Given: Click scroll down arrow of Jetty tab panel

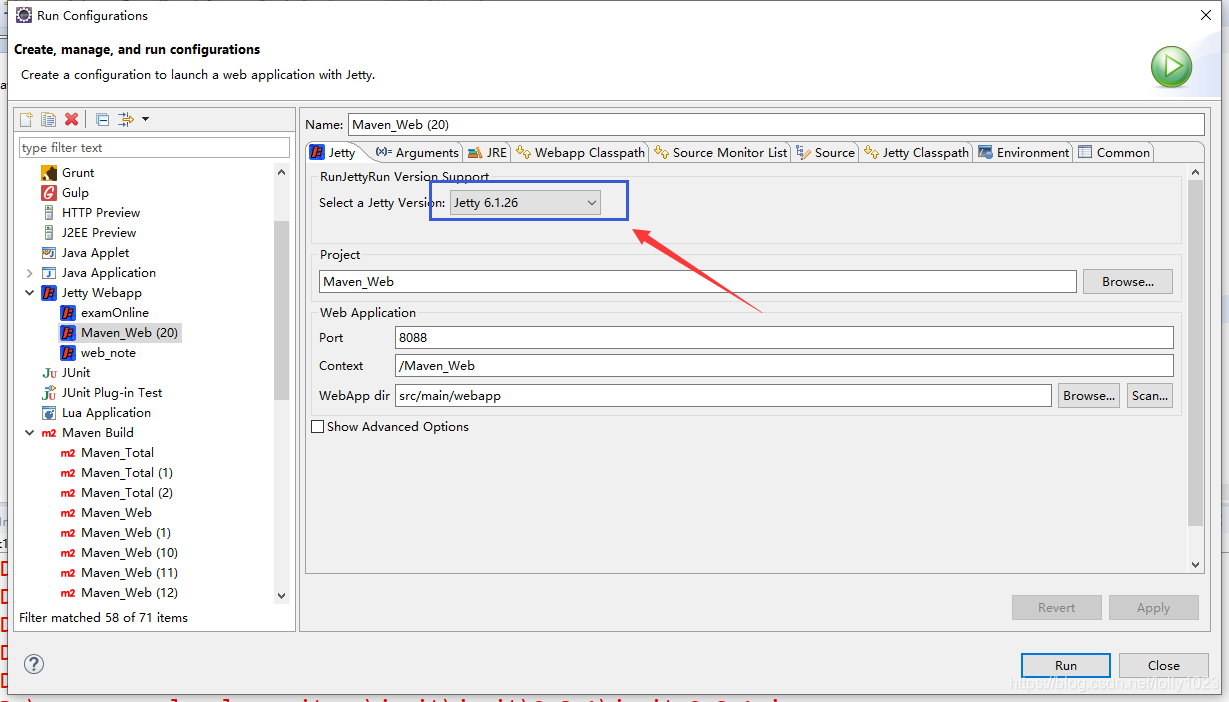Looking at the screenshot, I should (1196, 565).
